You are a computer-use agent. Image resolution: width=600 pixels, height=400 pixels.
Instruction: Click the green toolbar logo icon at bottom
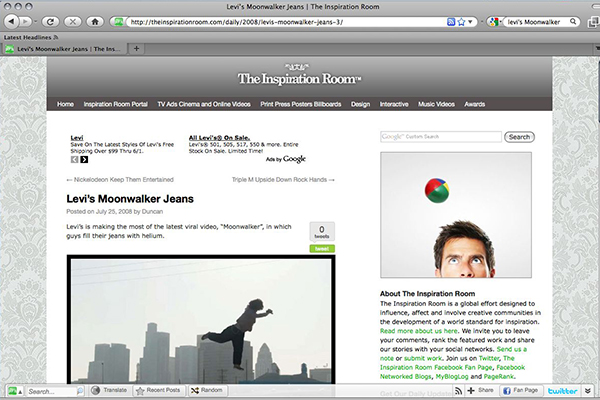pos(13,391)
